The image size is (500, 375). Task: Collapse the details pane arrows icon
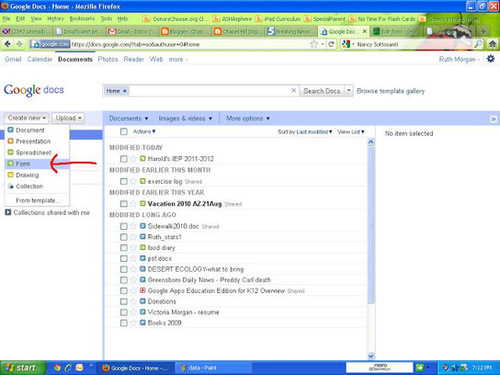click(493, 119)
